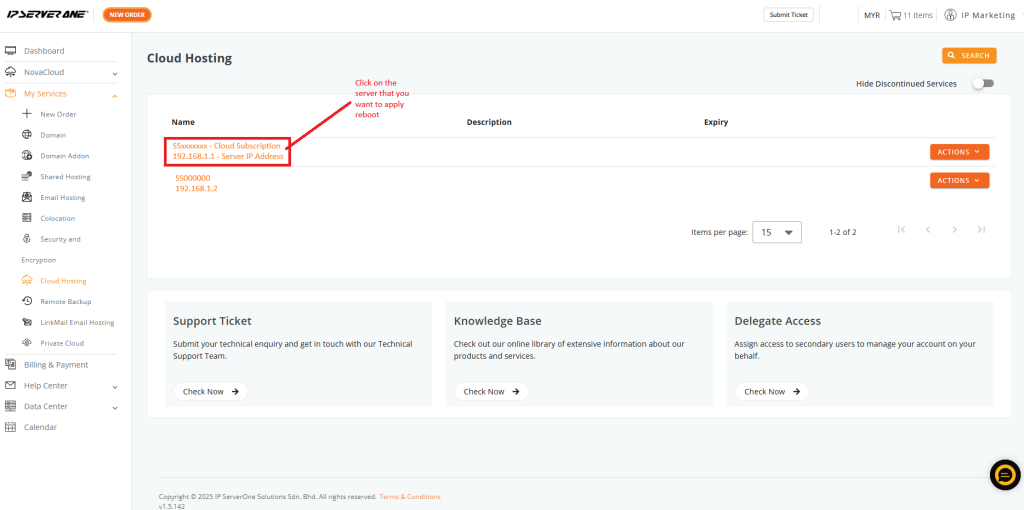The height and width of the screenshot is (510, 1024).
Task: Open Actions dropdown for SS000000 server
Action: click(x=959, y=181)
